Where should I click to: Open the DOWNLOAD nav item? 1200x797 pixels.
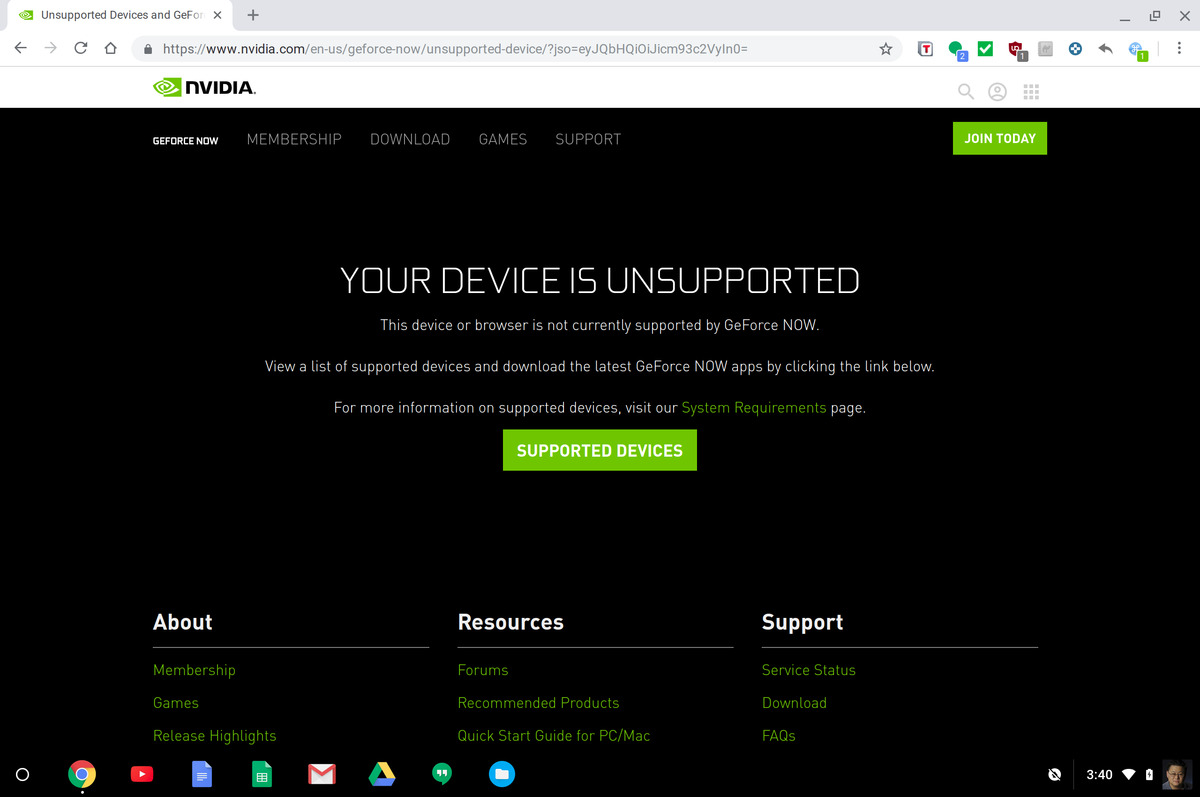click(410, 139)
